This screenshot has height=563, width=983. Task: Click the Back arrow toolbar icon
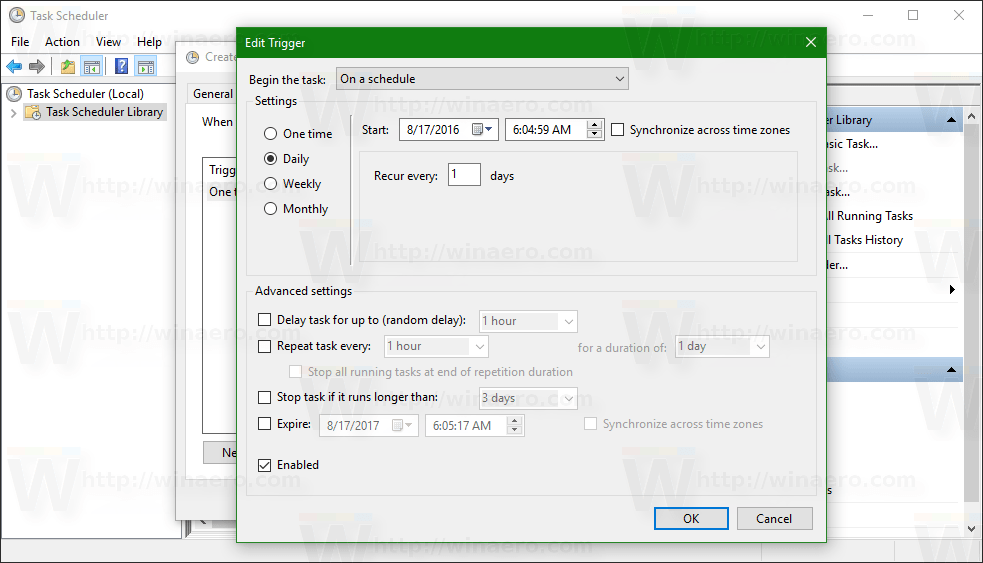[x=14, y=66]
